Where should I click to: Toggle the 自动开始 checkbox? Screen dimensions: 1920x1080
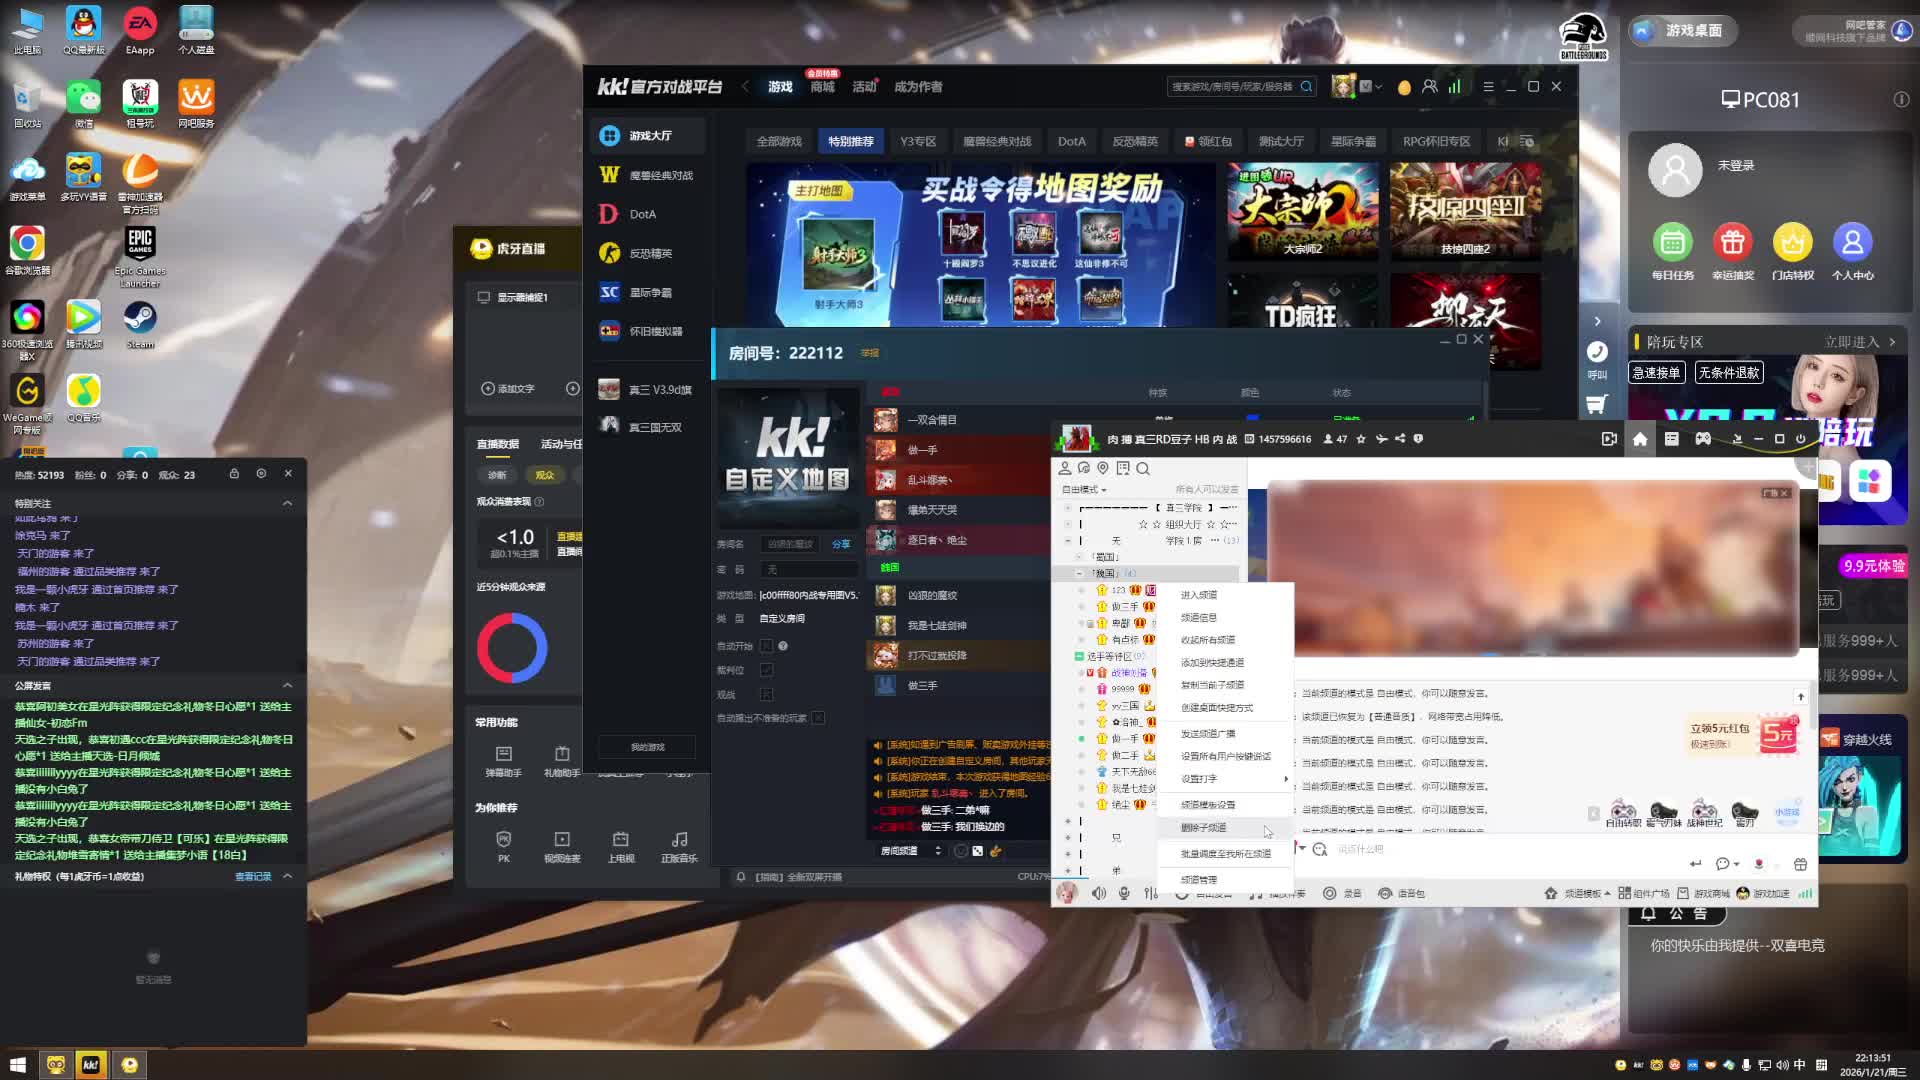click(x=767, y=646)
